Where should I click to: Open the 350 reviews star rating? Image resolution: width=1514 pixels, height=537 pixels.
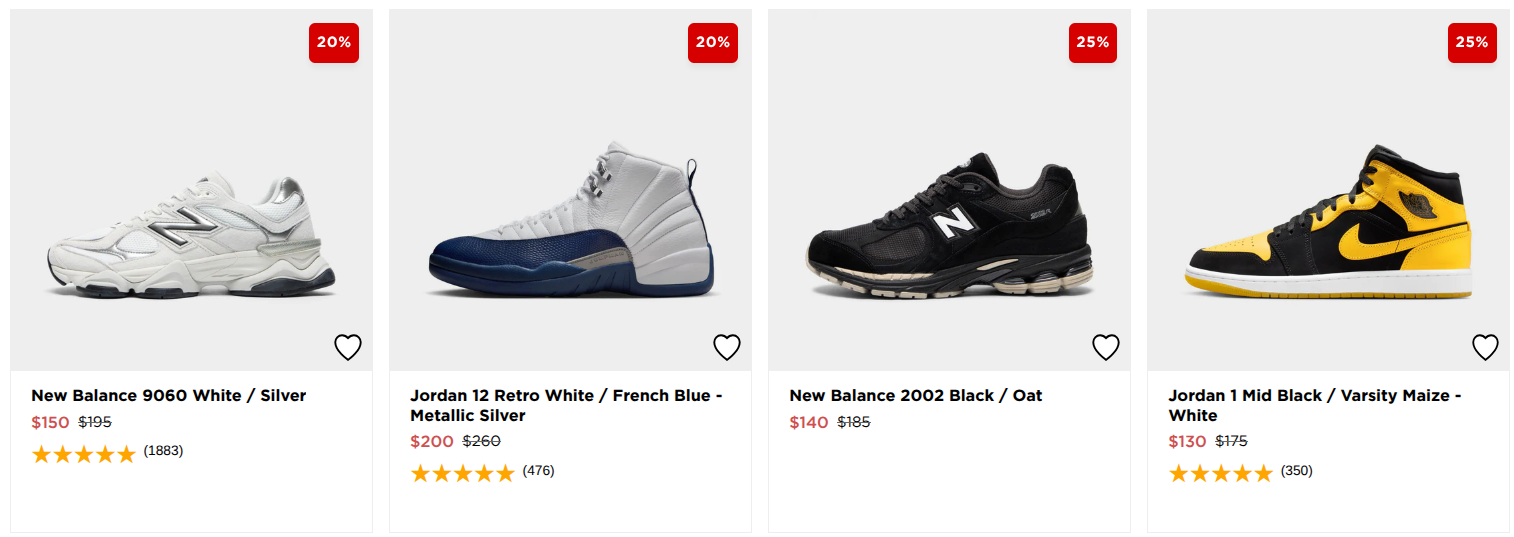pos(1240,473)
